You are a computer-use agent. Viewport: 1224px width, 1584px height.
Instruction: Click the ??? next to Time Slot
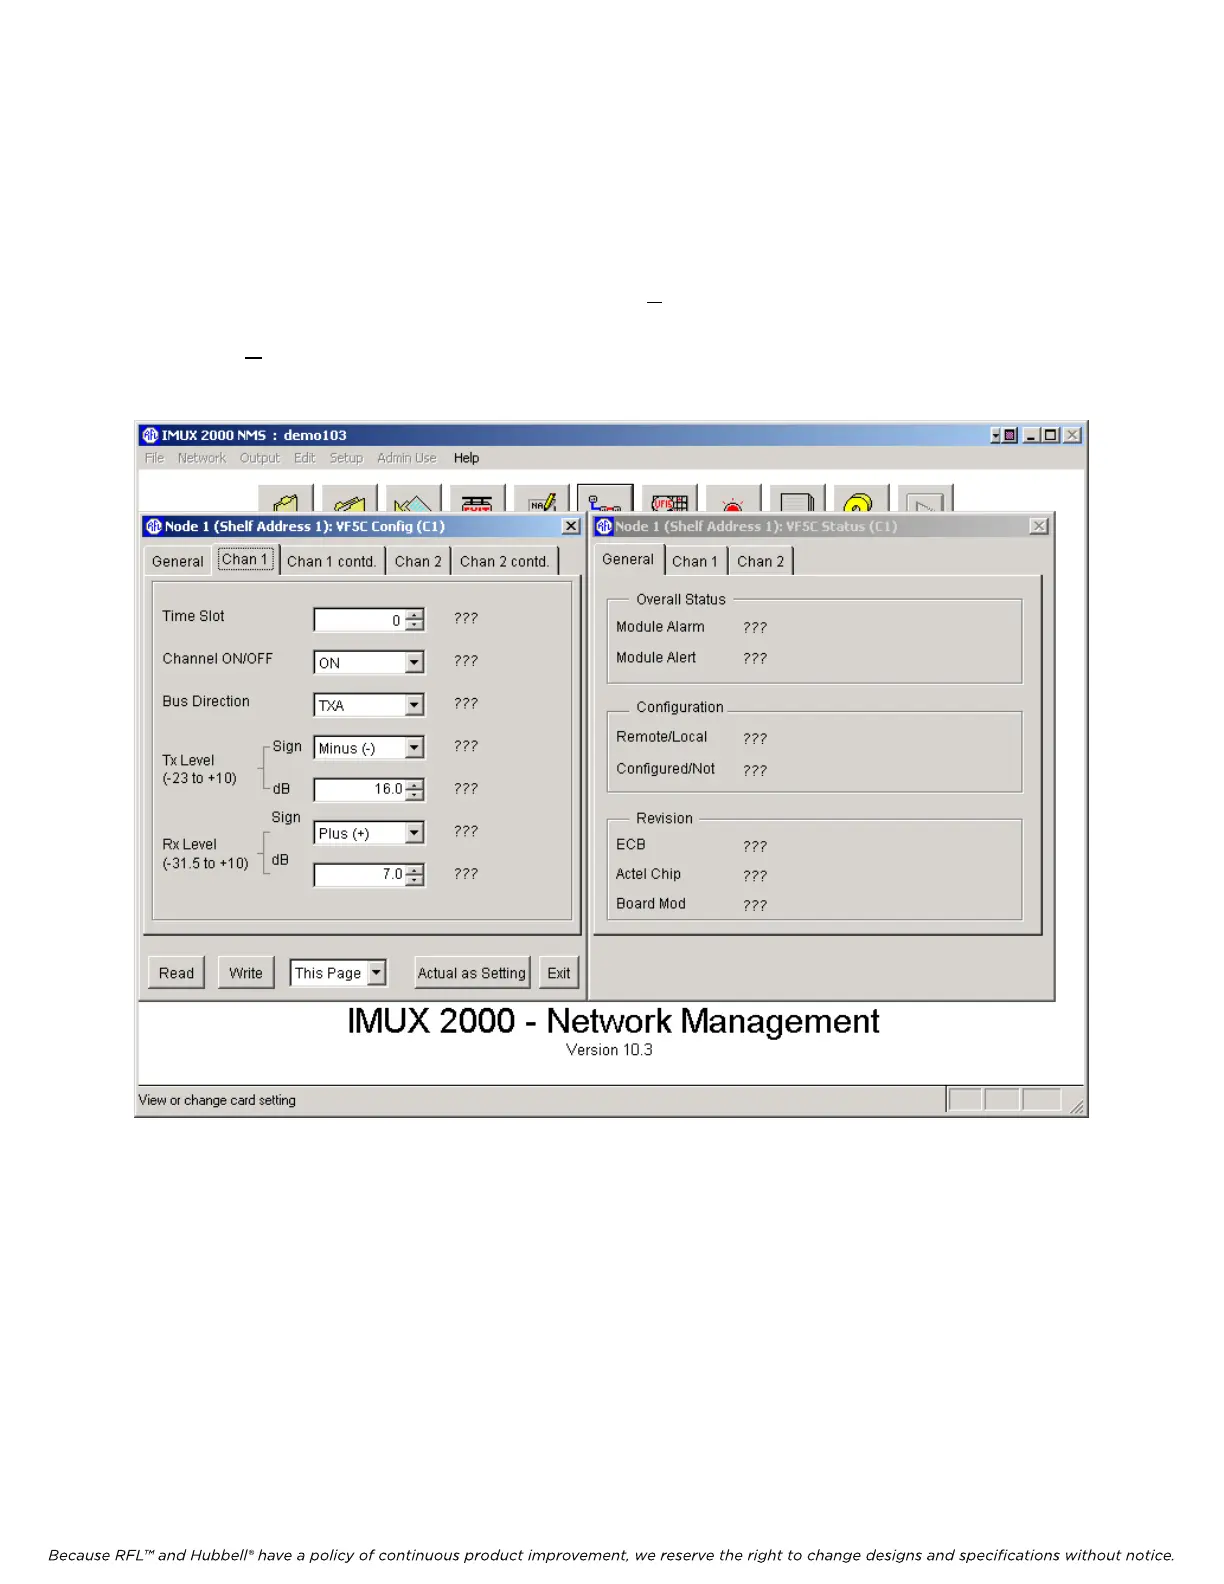(466, 619)
